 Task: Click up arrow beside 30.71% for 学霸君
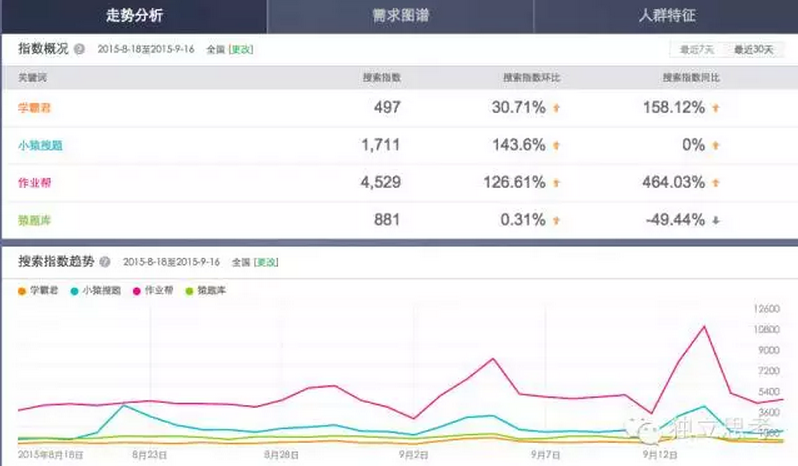(x=556, y=107)
